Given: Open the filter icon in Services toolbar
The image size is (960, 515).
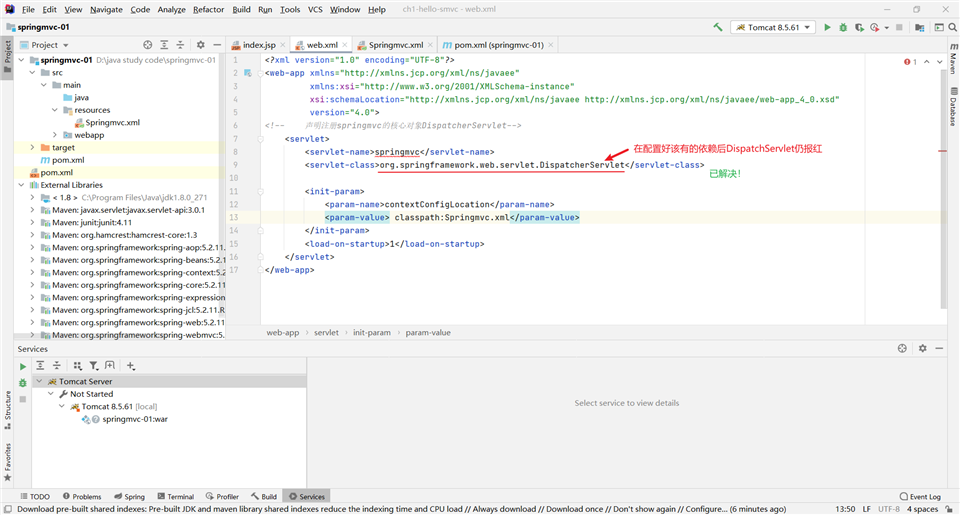Looking at the screenshot, I should click(x=94, y=366).
